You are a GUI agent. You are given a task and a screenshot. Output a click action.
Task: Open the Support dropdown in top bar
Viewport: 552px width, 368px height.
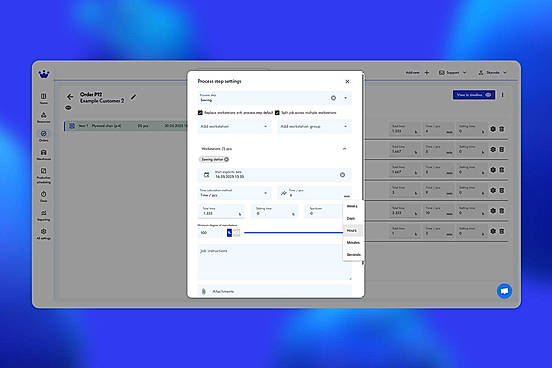click(452, 73)
